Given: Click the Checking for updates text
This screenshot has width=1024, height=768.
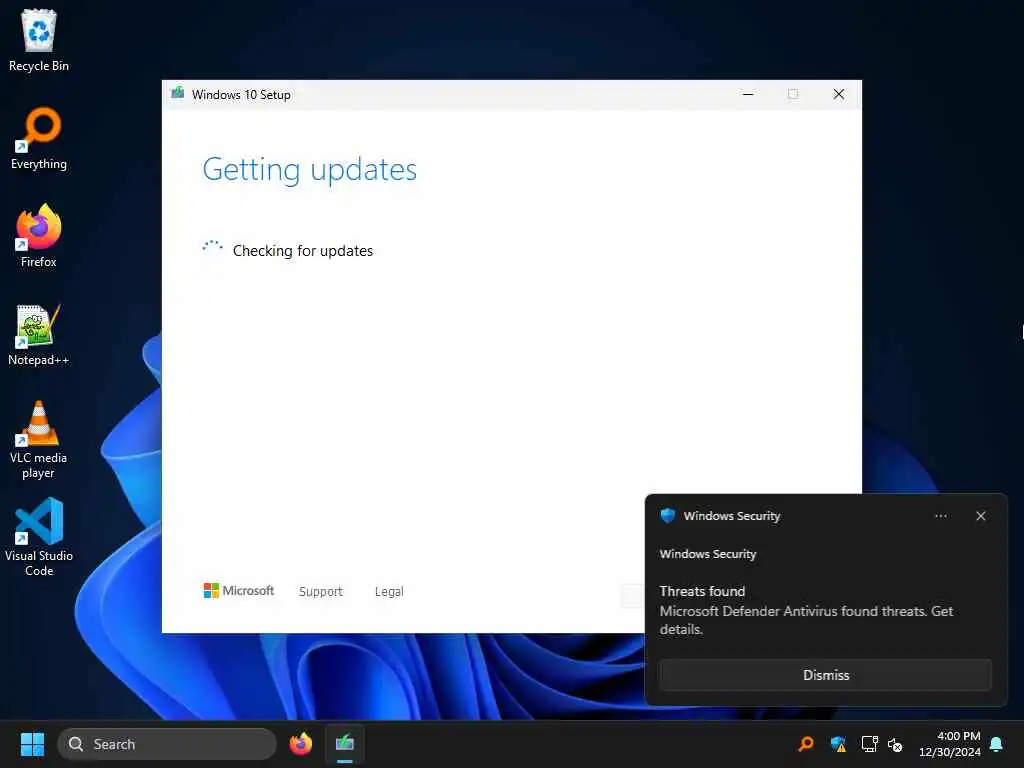Looking at the screenshot, I should (303, 251).
